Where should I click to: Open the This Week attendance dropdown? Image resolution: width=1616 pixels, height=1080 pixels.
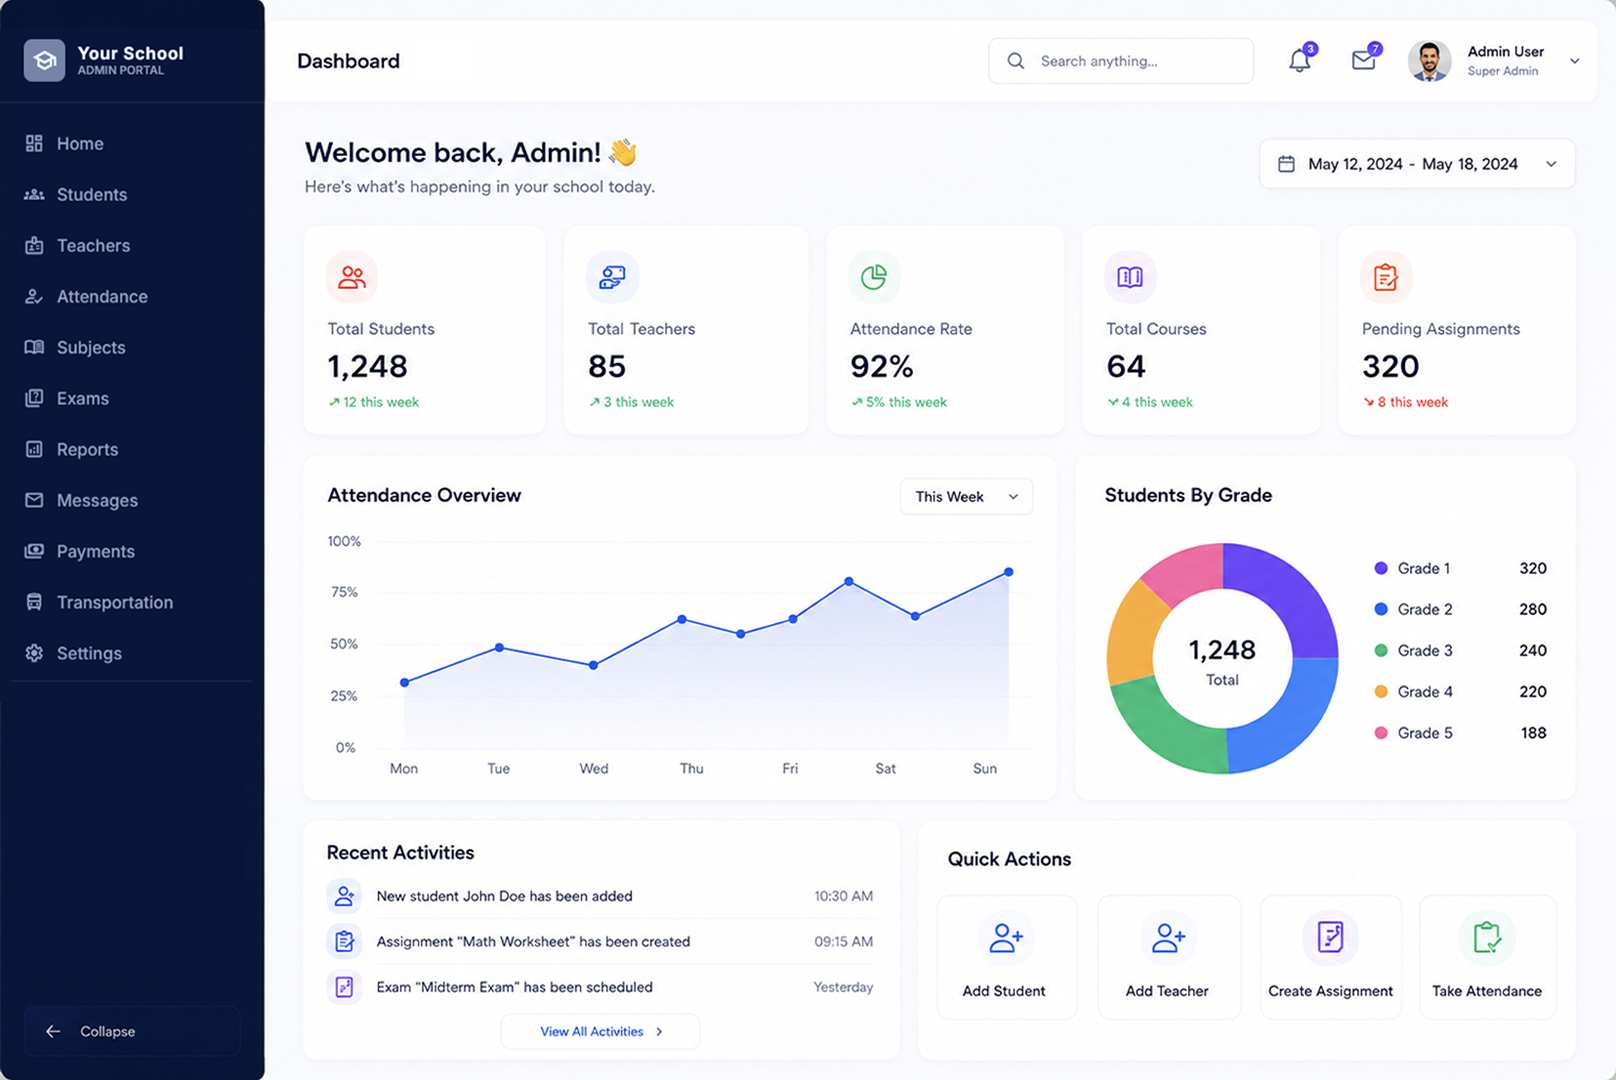(x=966, y=497)
